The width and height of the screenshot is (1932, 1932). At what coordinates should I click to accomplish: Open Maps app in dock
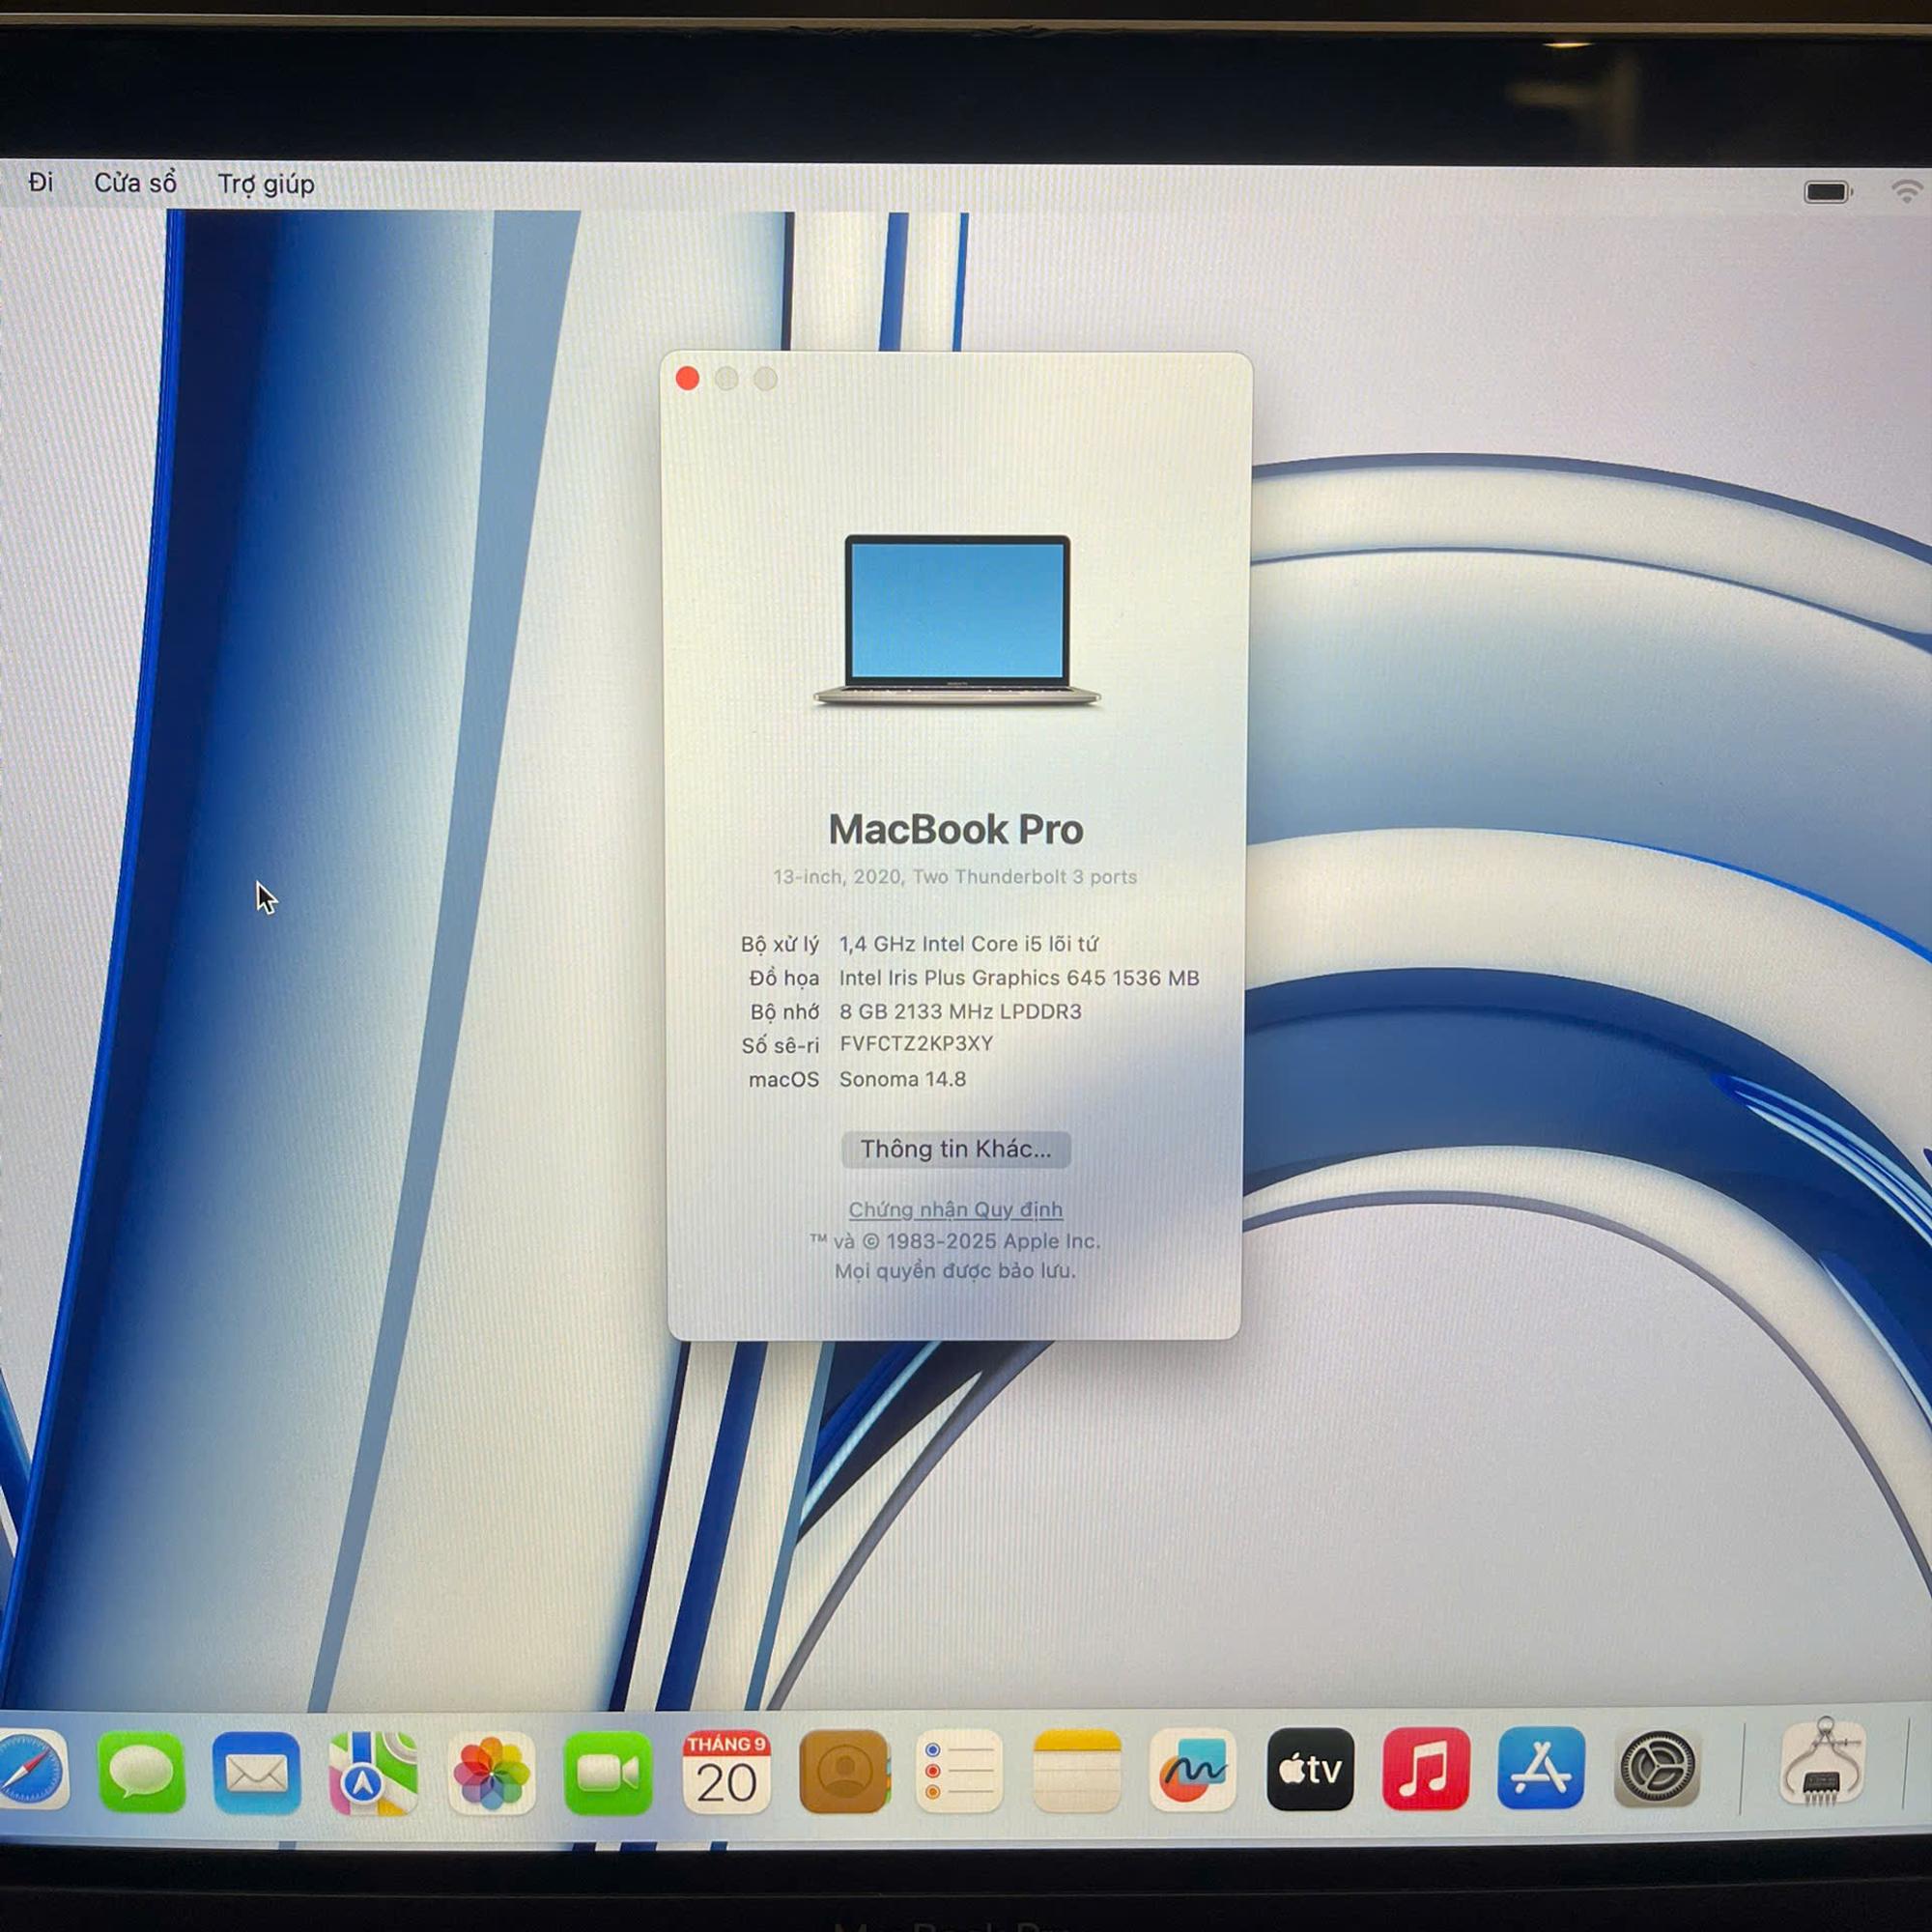pyautogui.click(x=373, y=1772)
